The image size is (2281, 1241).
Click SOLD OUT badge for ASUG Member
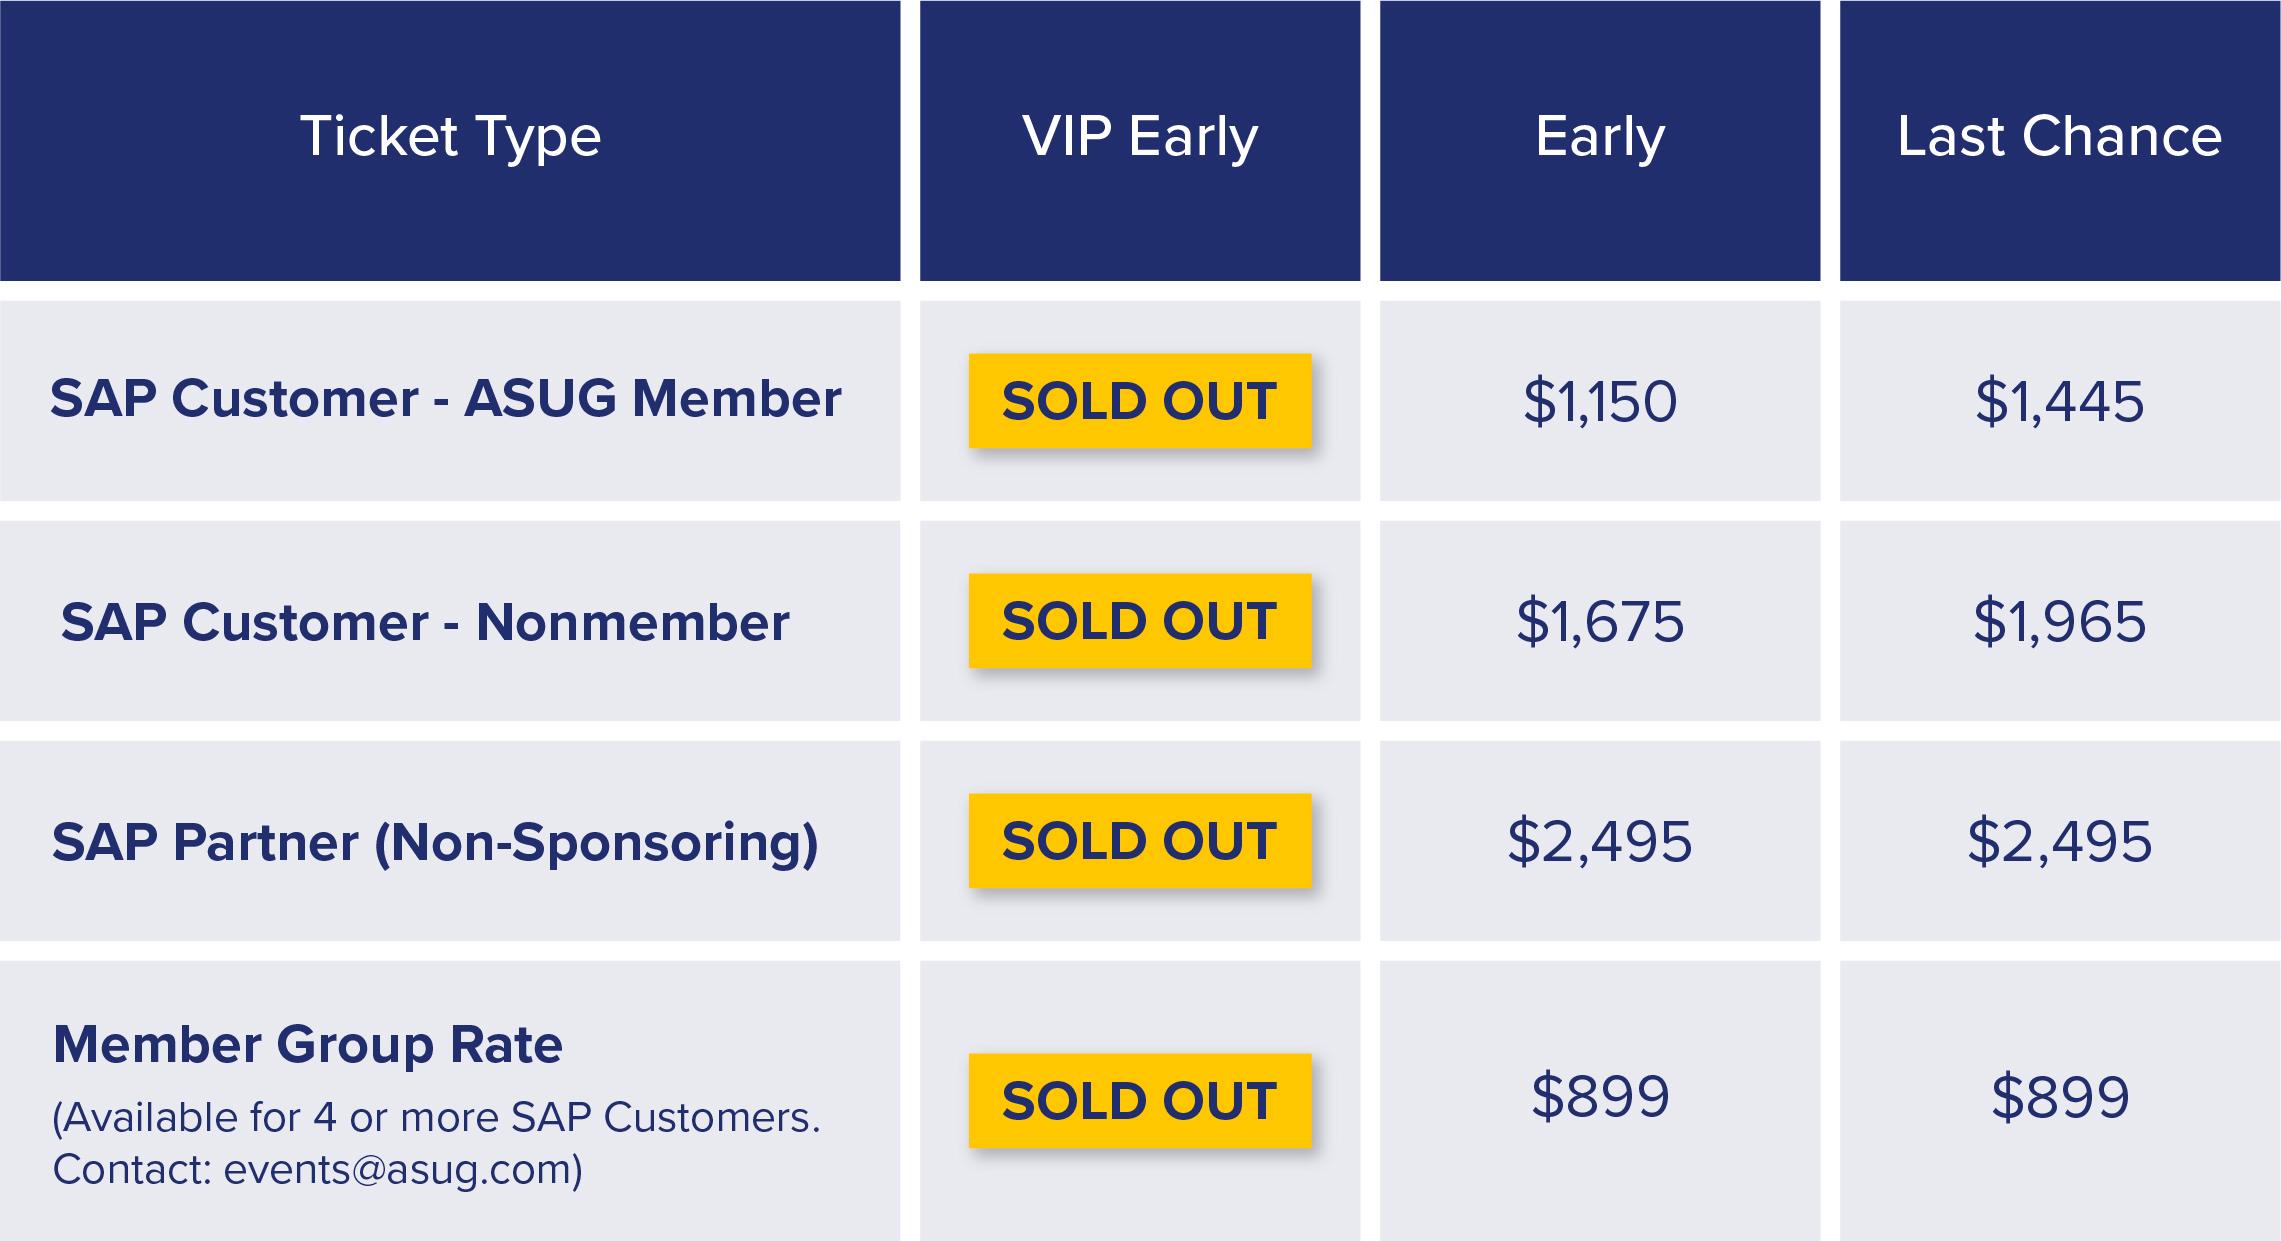[x=1140, y=401]
